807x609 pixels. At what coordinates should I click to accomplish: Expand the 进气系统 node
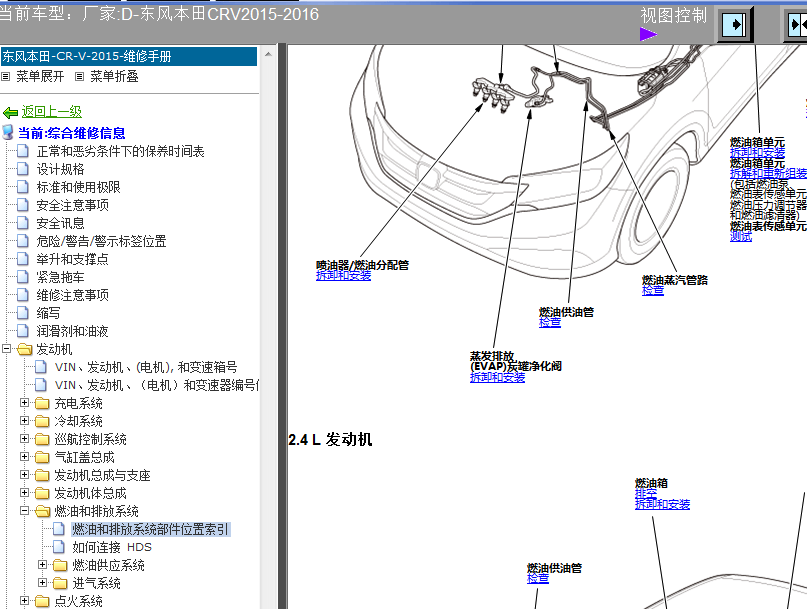pyautogui.click(x=43, y=583)
